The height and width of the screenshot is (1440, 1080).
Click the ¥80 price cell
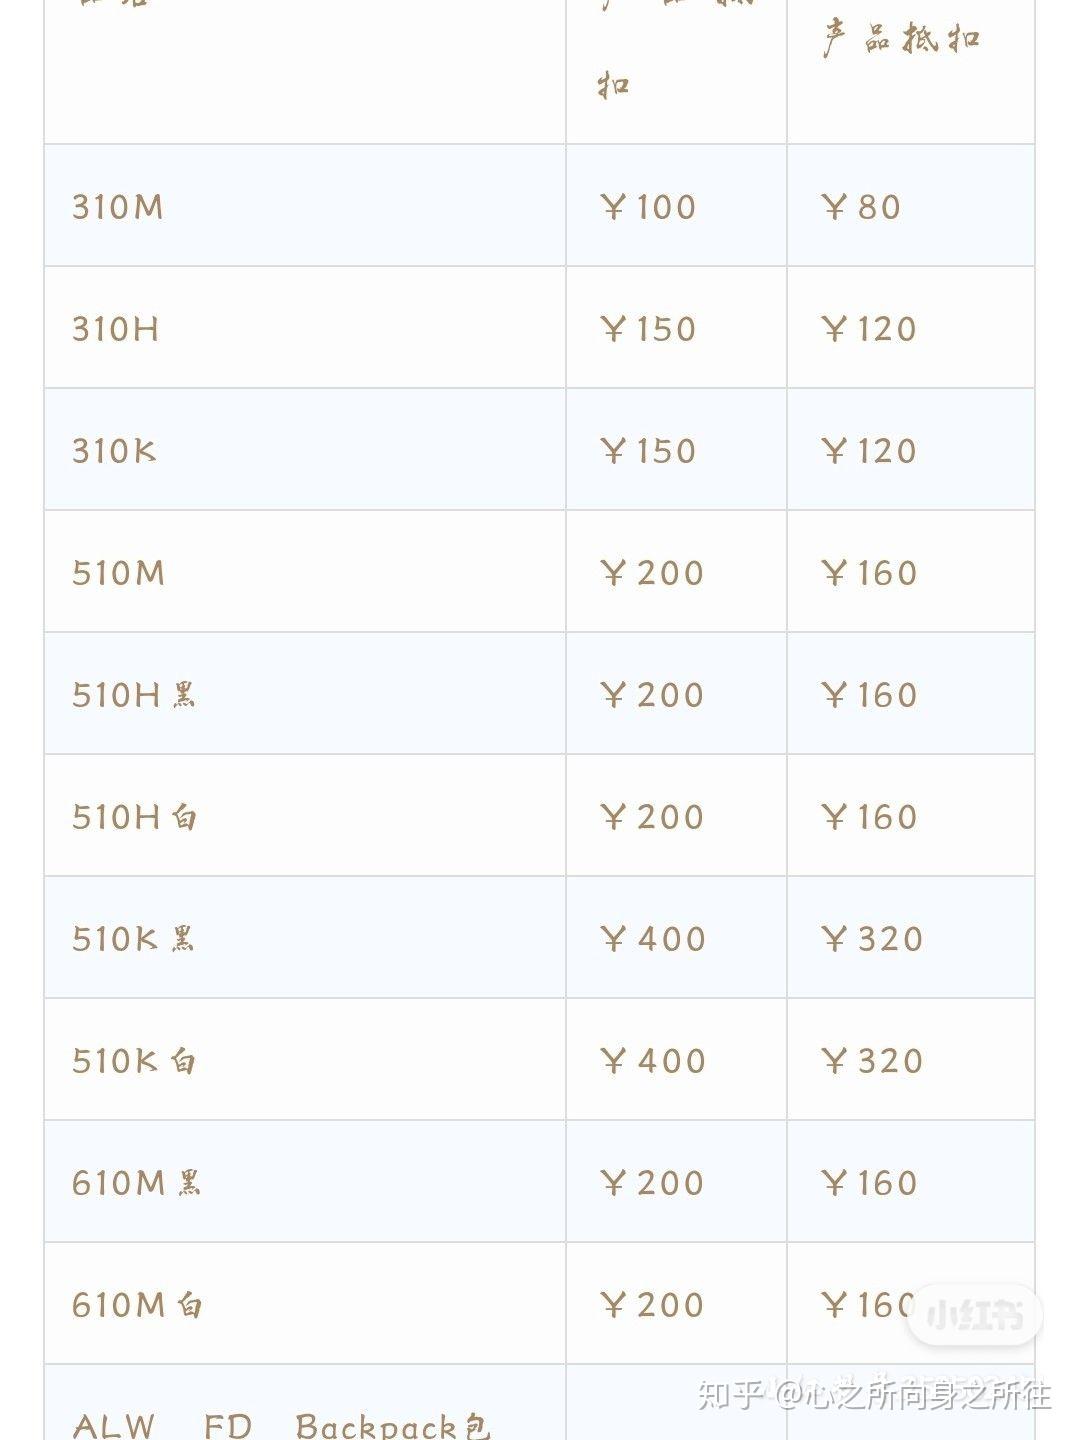861,207
